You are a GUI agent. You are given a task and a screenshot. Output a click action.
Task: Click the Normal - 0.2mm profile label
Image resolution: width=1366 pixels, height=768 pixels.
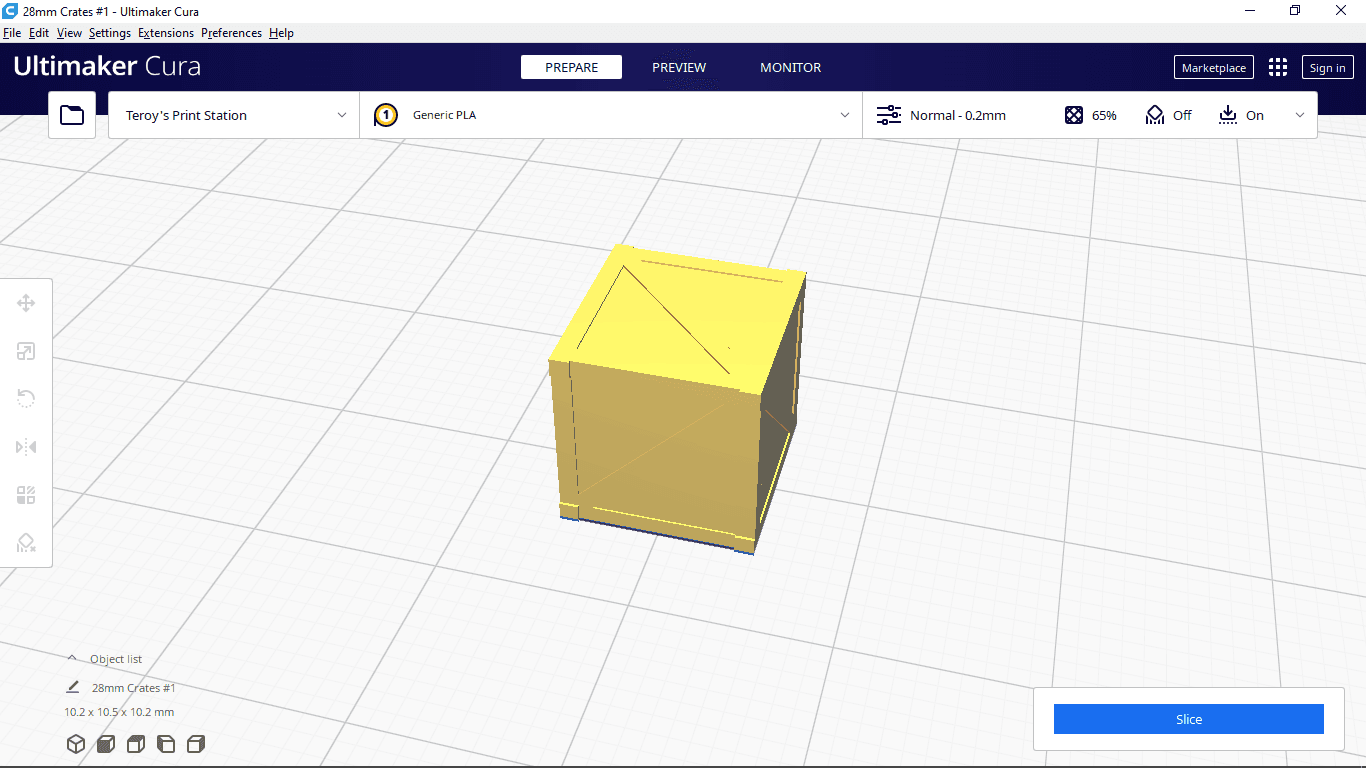click(958, 115)
